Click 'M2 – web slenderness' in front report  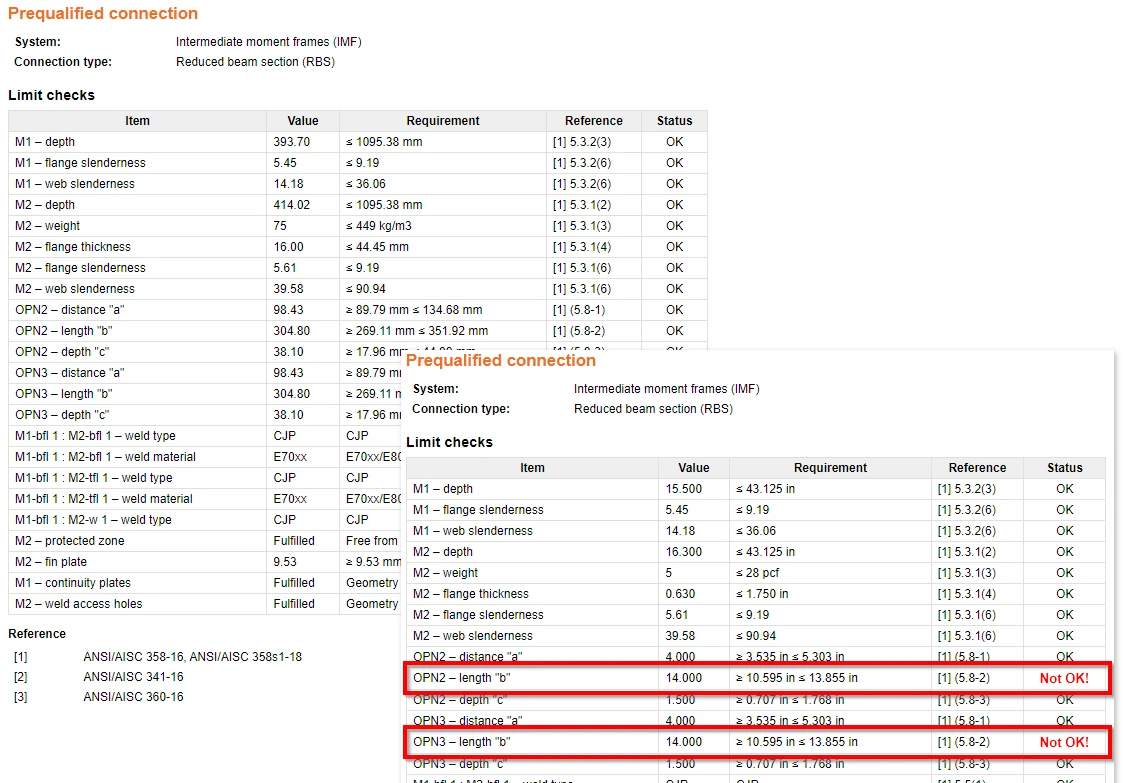pyautogui.click(x=473, y=635)
